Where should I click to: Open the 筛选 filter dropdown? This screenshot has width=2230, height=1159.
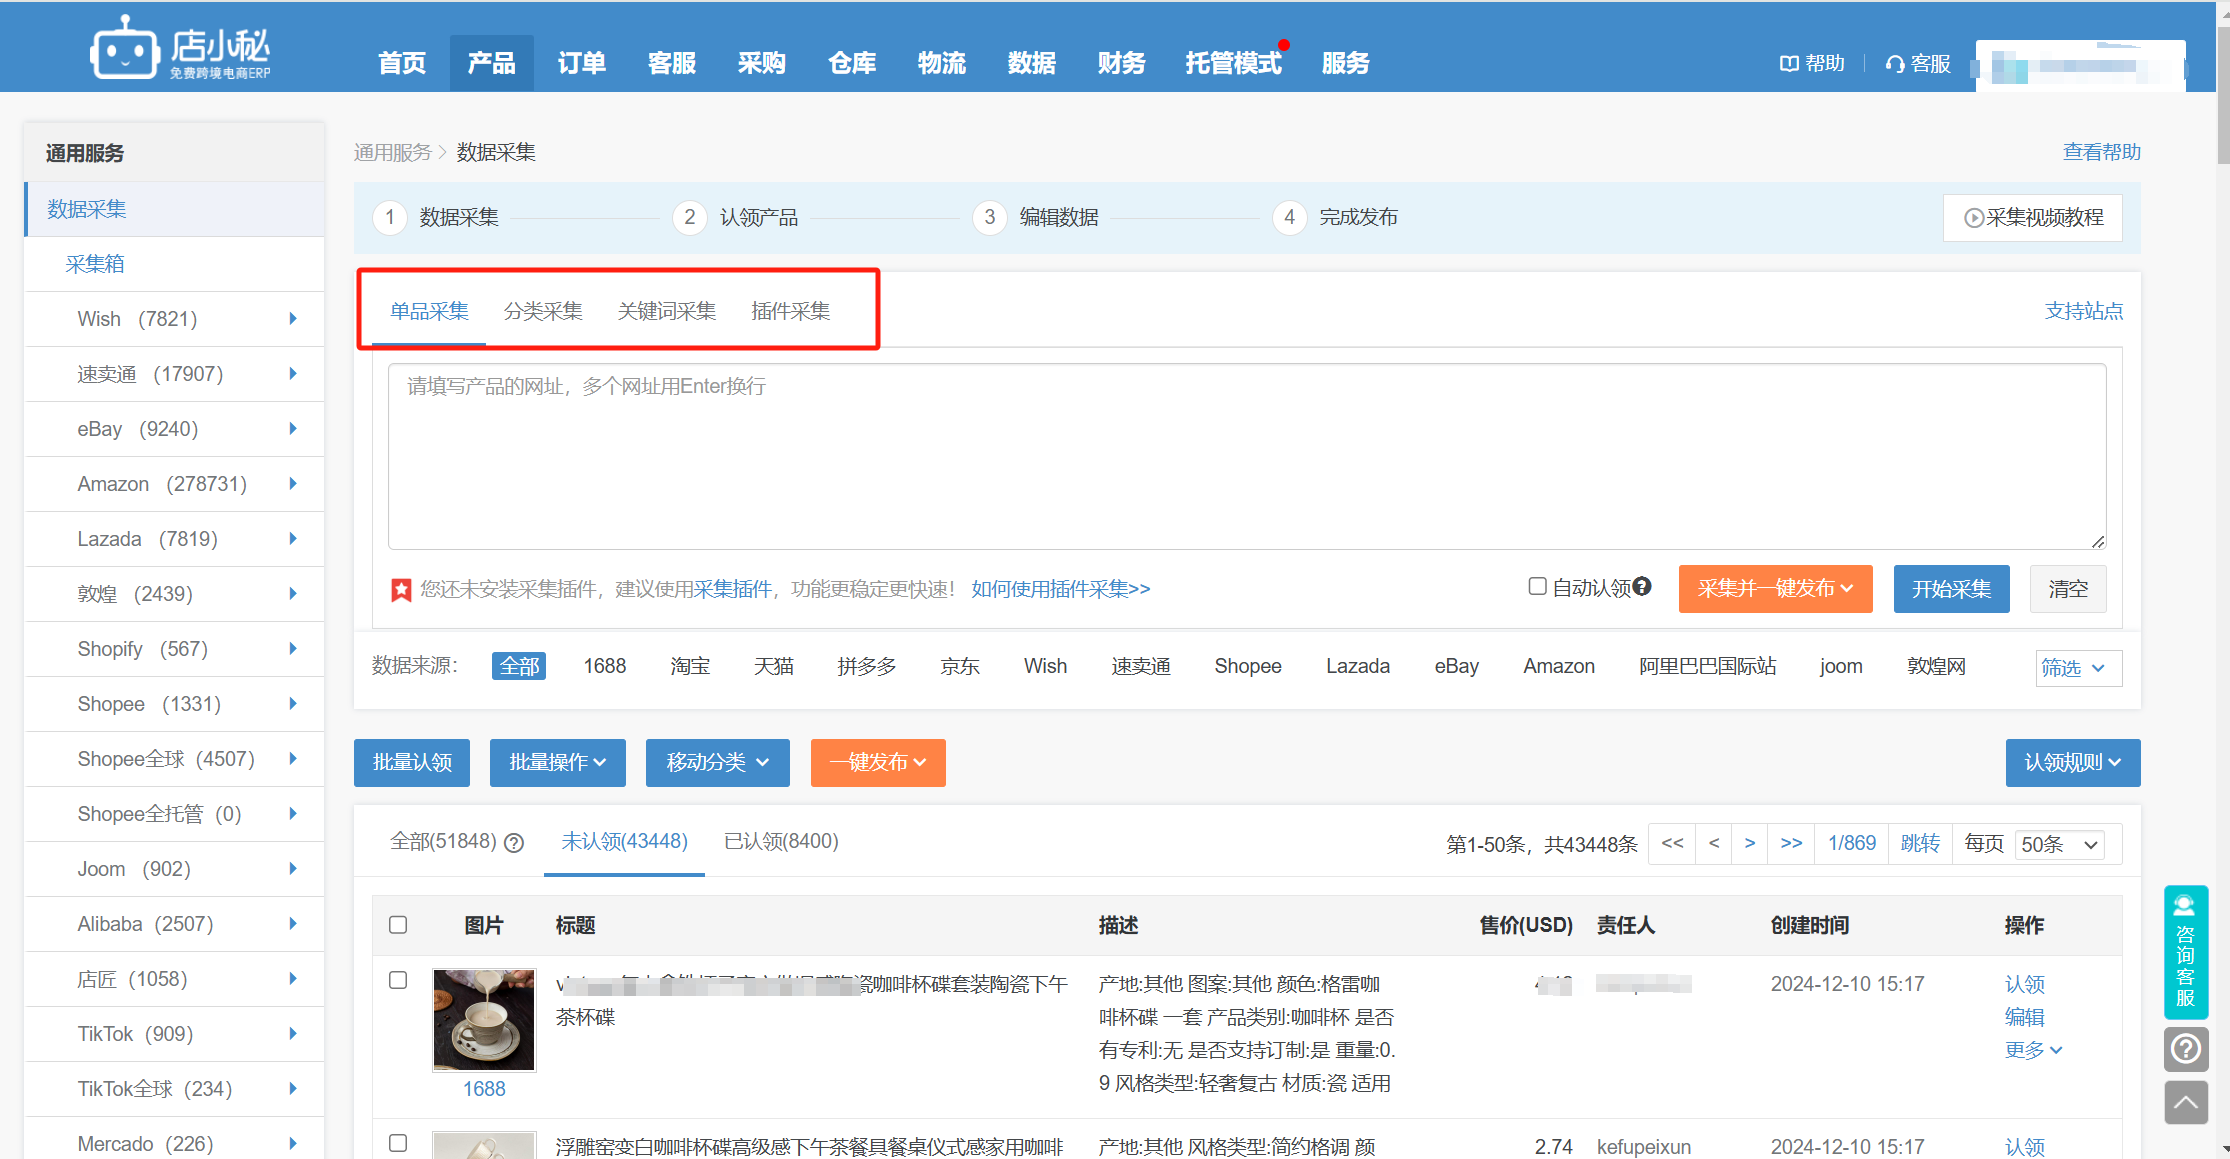pos(2078,668)
